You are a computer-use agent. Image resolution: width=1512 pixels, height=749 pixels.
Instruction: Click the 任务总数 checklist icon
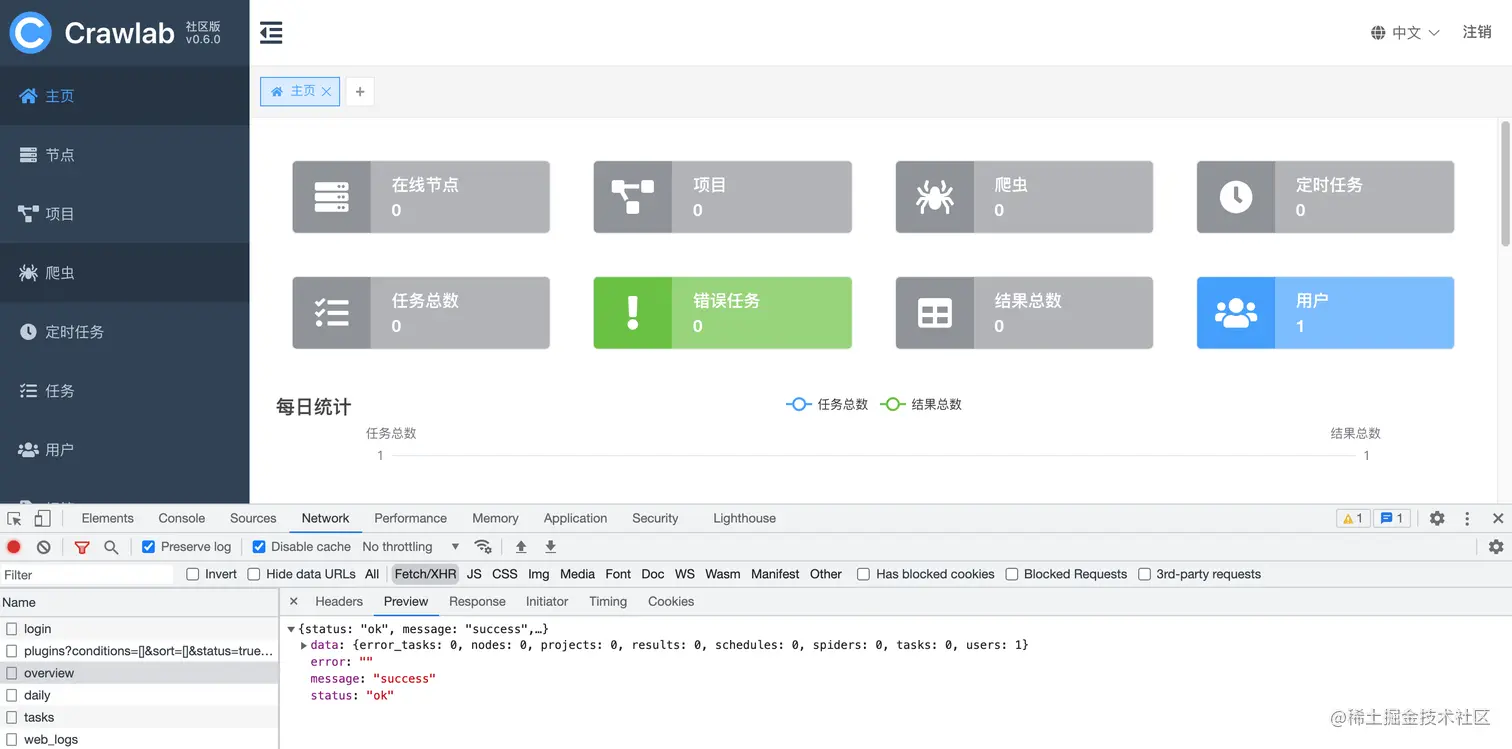[x=331, y=313]
